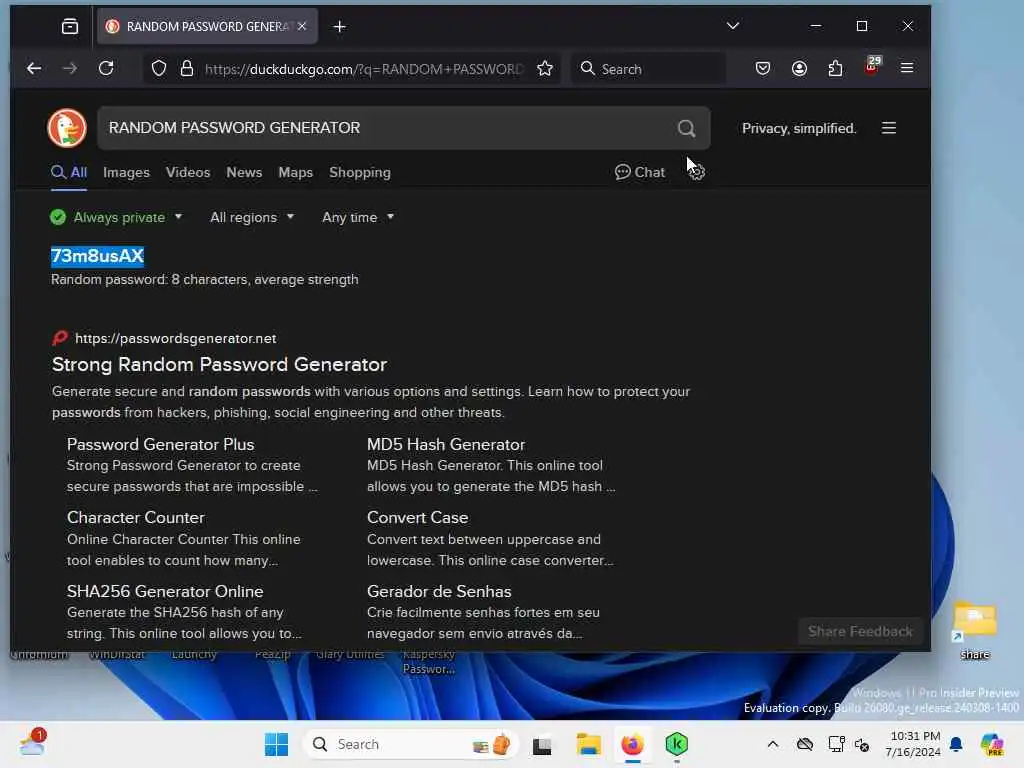The image size is (1024, 768).
Task: Switch to Videos tab
Action: [188, 172]
